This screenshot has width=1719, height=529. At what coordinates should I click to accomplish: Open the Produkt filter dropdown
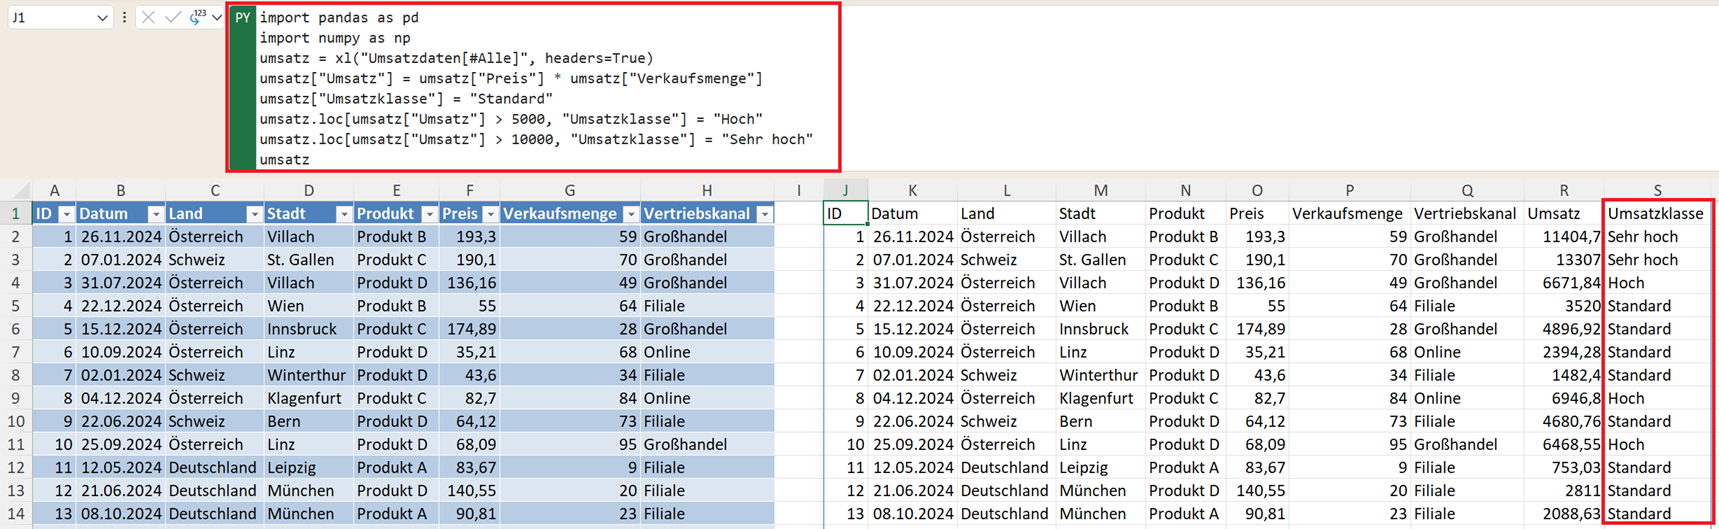click(x=429, y=214)
